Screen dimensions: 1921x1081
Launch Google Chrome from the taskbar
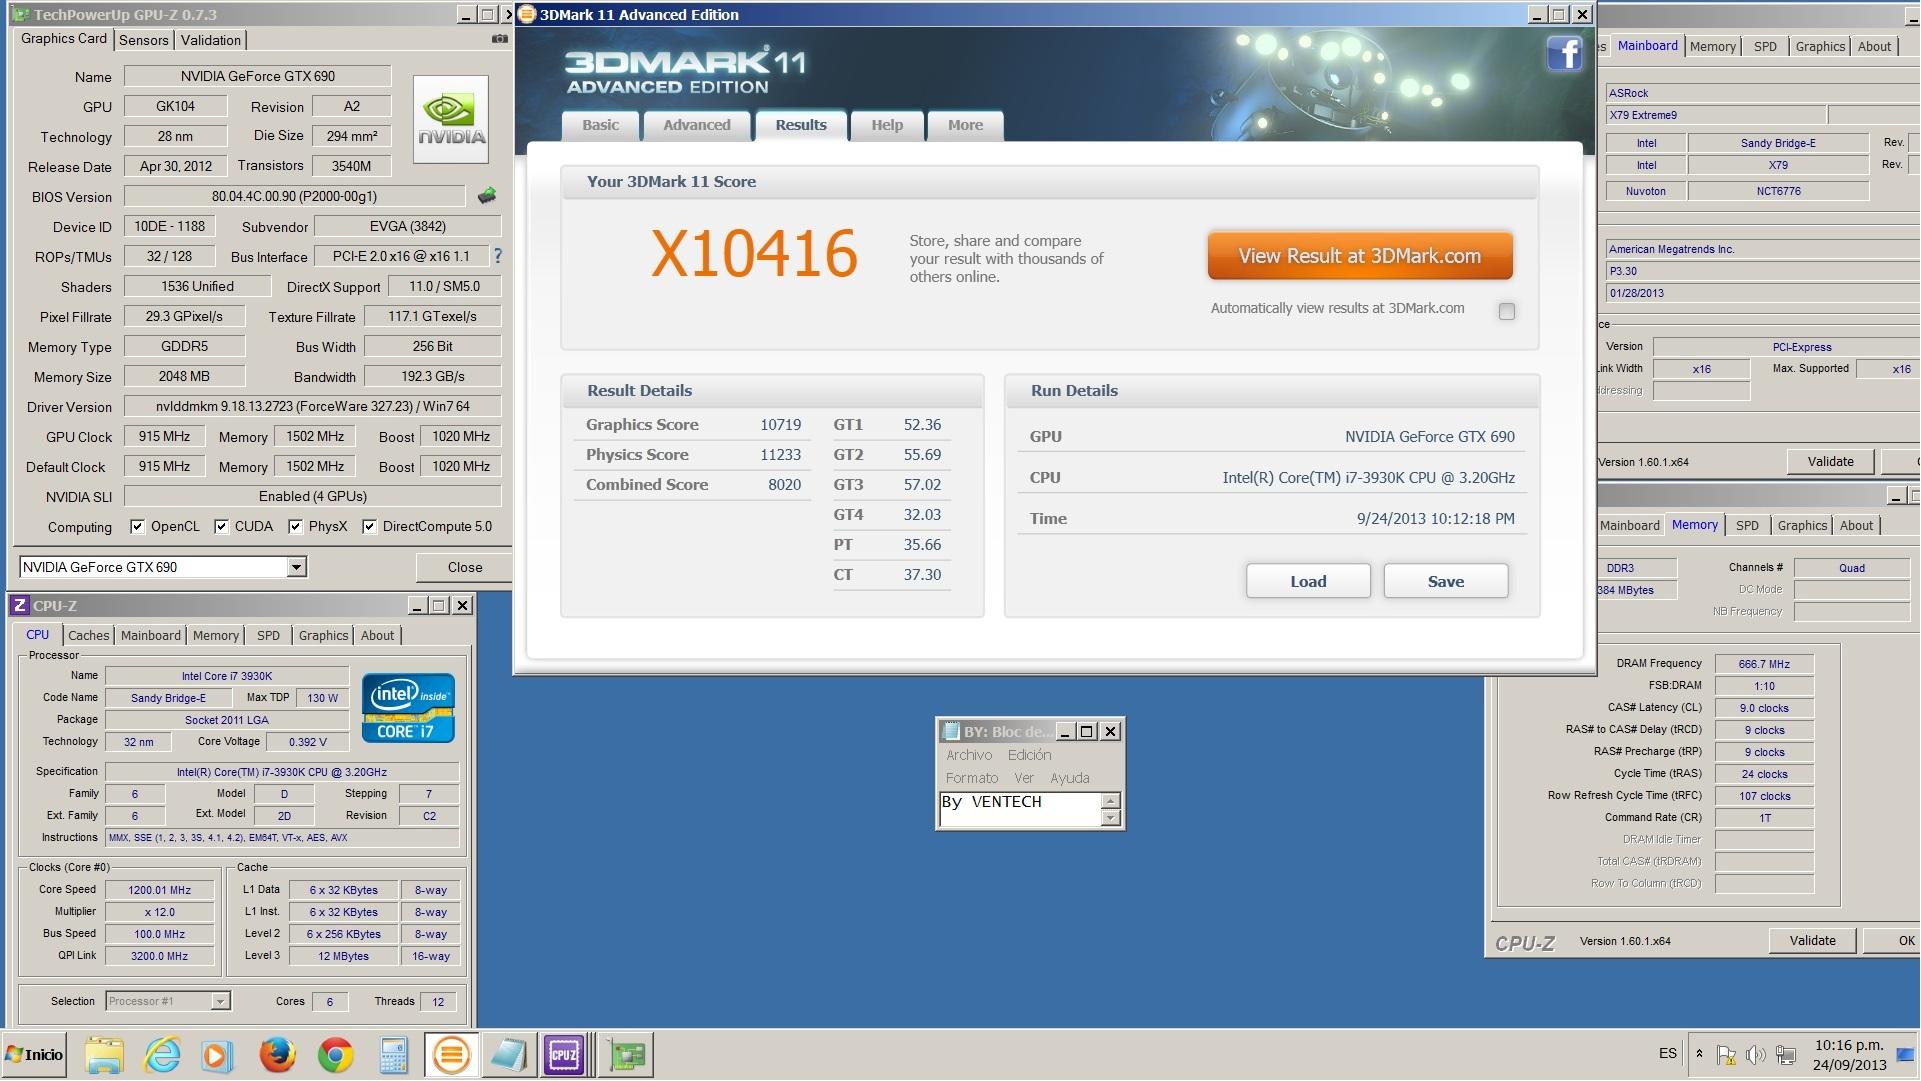[x=335, y=1055]
